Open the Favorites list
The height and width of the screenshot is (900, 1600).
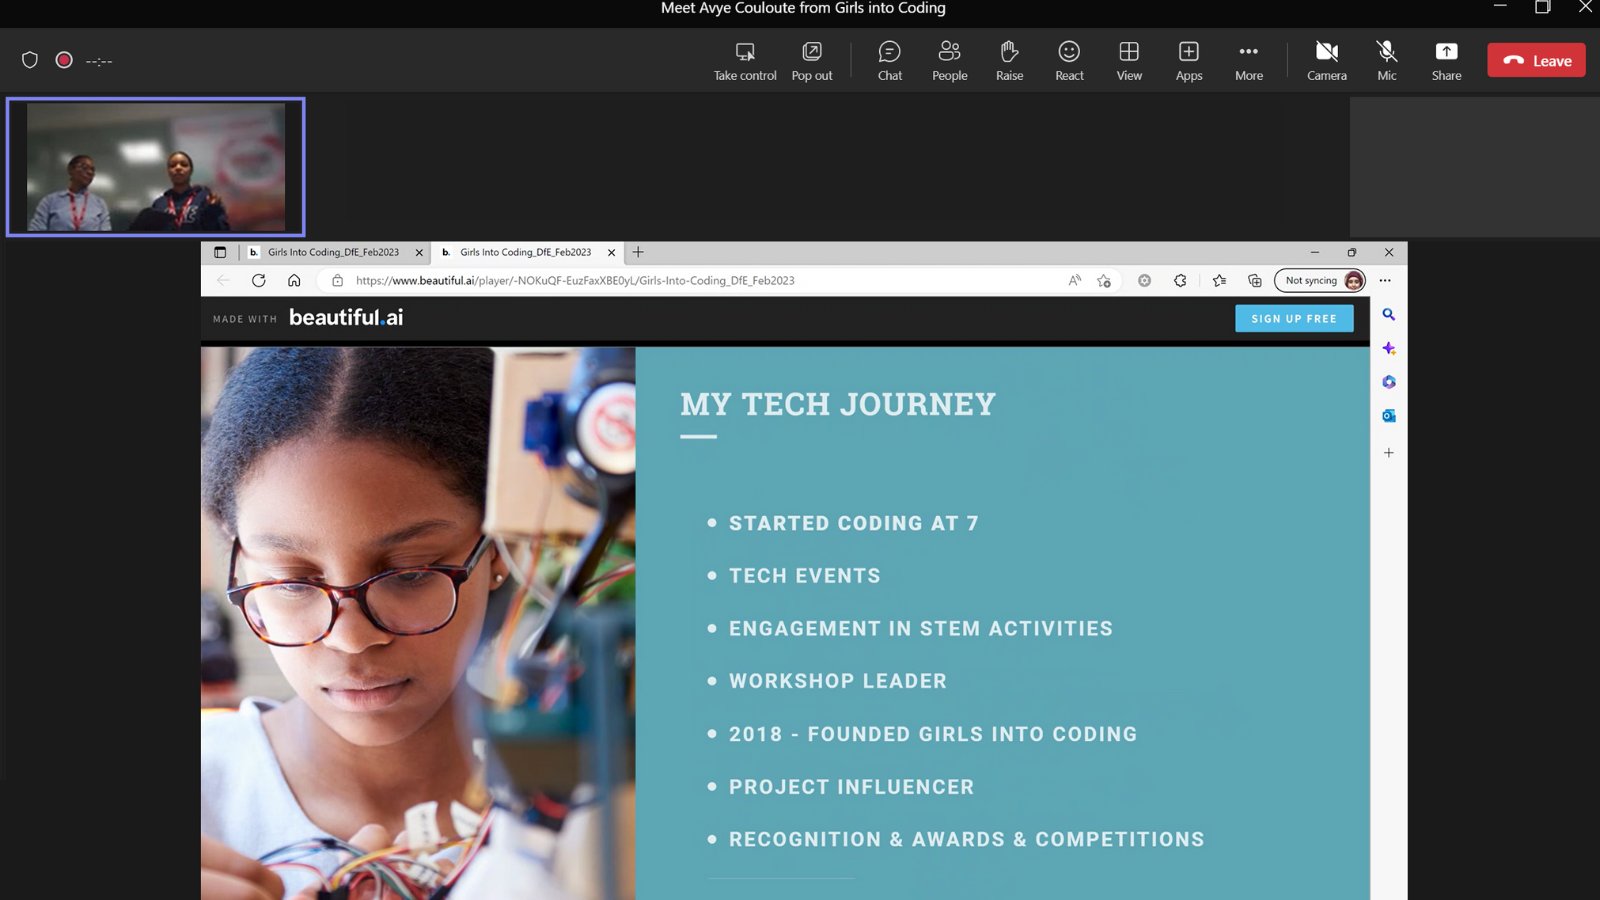pyautogui.click(x=1219, y=281)
